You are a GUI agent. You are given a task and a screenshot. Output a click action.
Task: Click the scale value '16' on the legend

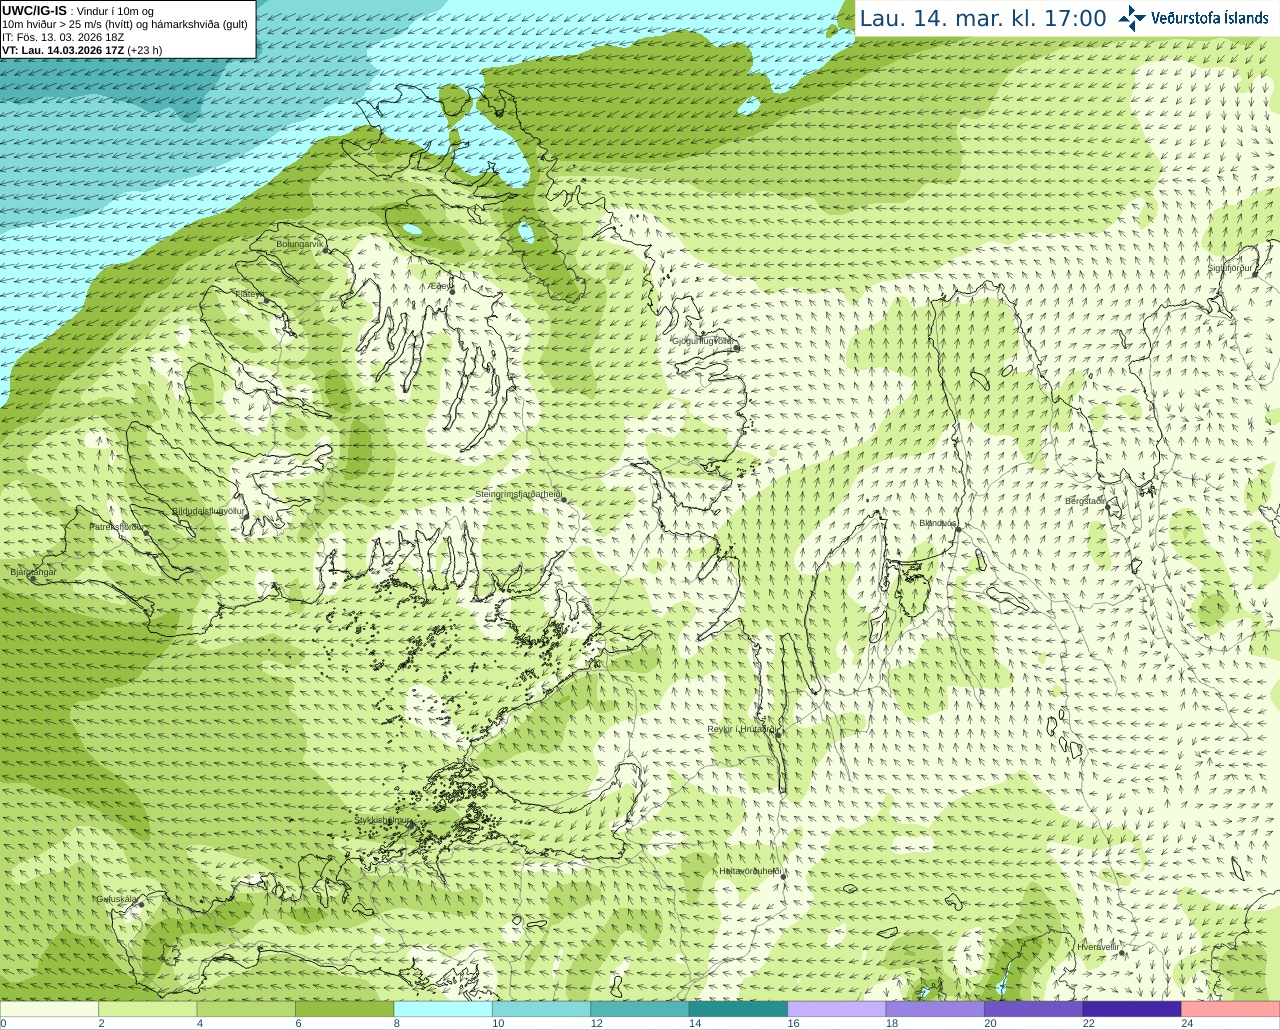click(793, 1023)
